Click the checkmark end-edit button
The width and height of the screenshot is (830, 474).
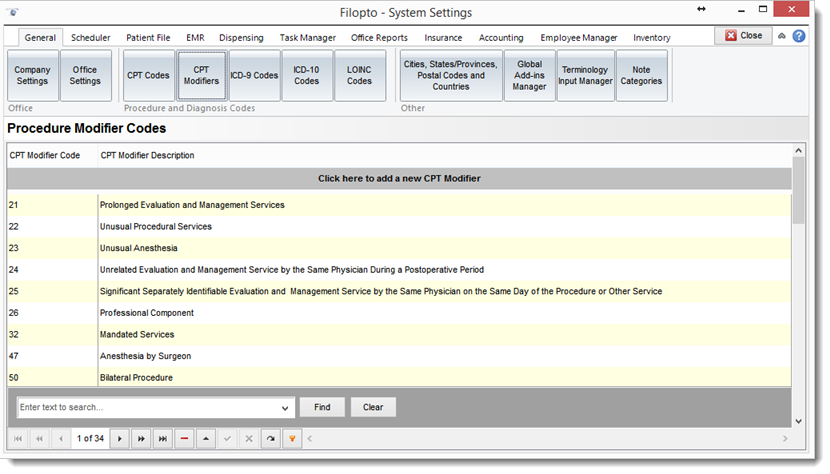click(227, 439)
